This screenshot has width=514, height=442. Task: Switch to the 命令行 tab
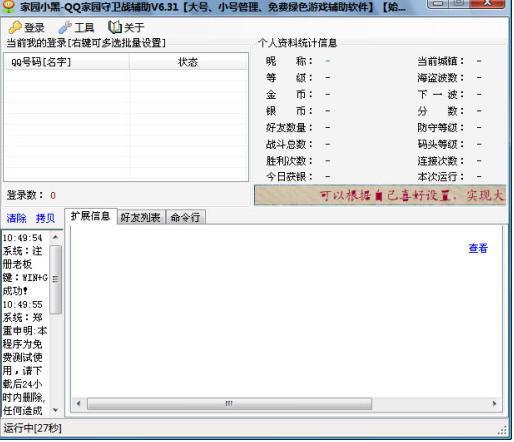click(x=185, y=217)
